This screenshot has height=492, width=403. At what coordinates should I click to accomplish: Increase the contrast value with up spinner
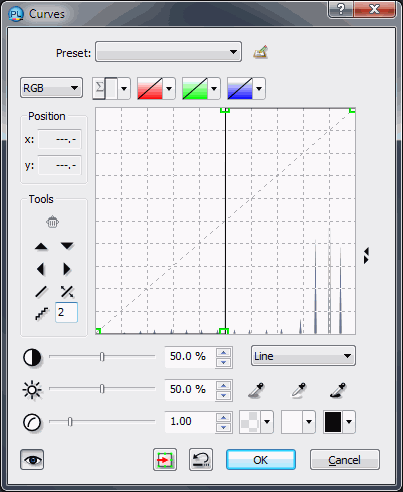click(223, 352)
